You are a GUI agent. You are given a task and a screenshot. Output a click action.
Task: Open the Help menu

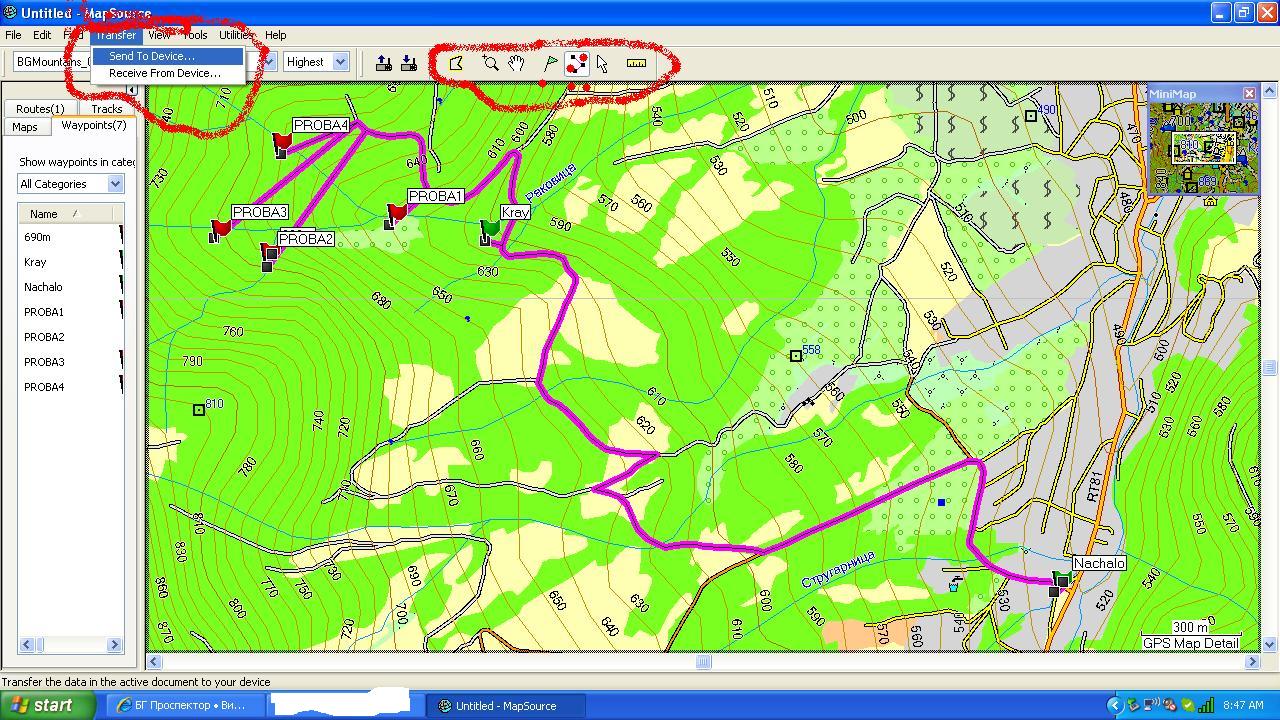[x=275, y=35]
